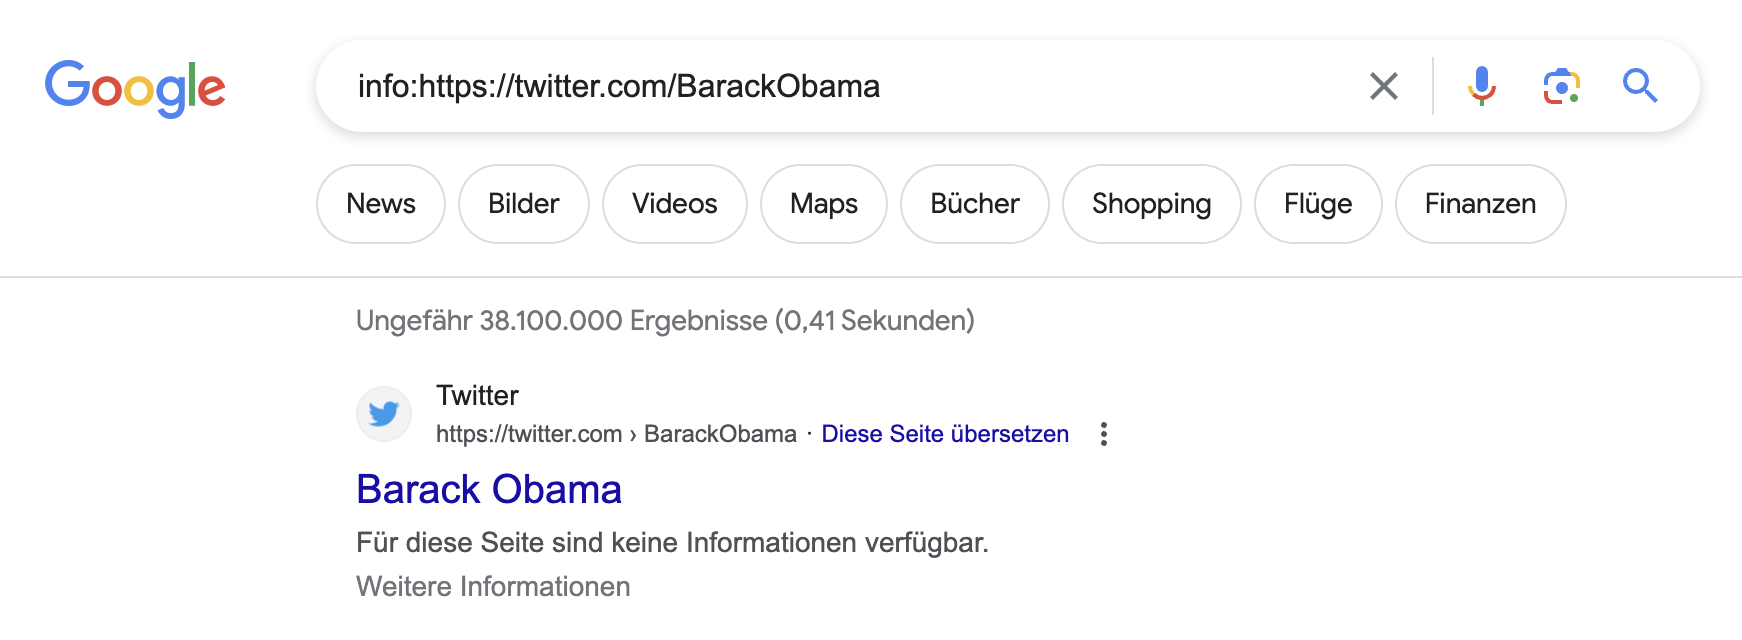The image size is (1742, 640).
Task: Clear the search query with X
Action: [x=1383, y=86]
